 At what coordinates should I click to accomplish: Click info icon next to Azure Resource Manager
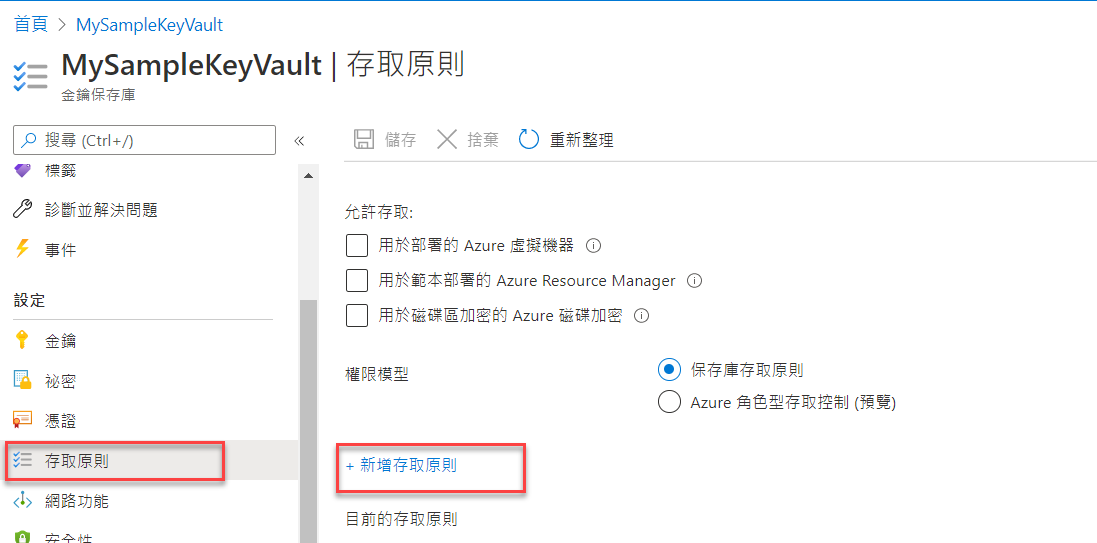(694, 281)
